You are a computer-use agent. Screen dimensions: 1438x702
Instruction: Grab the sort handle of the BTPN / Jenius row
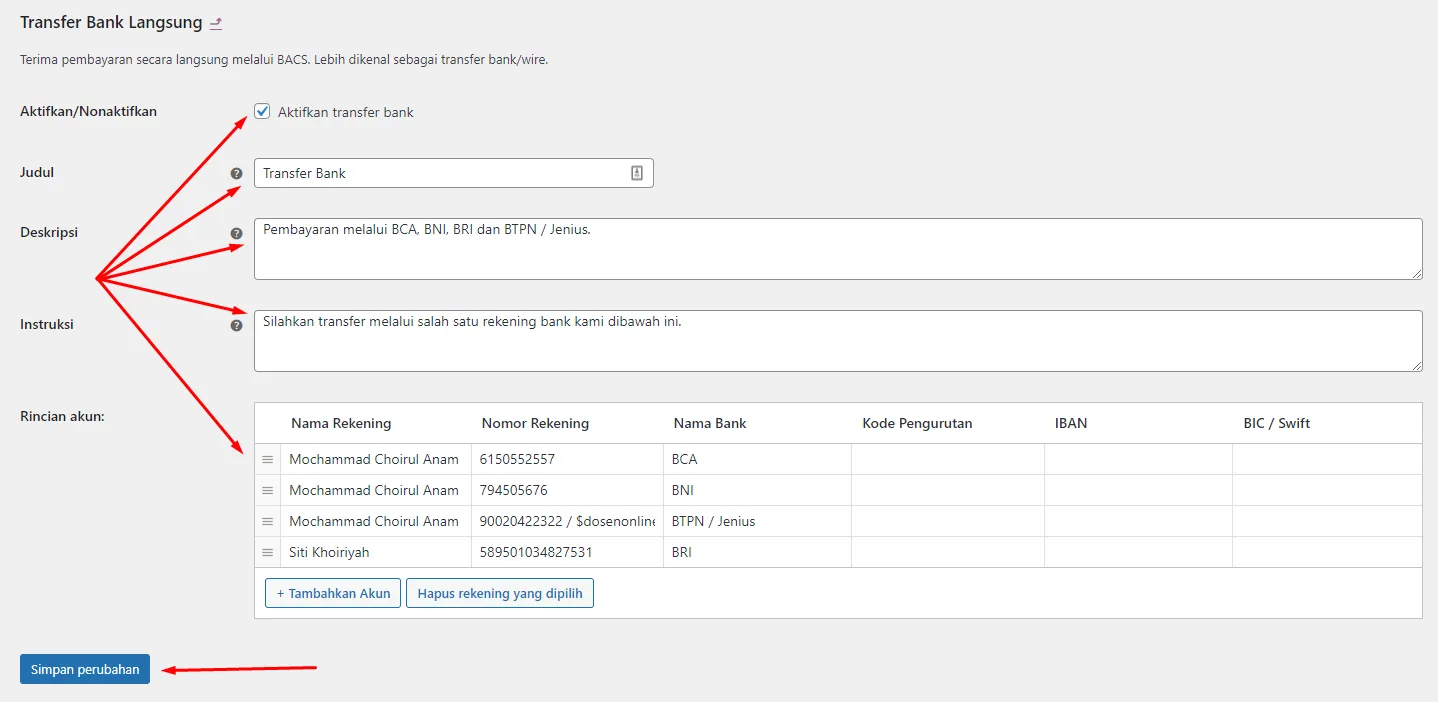[x=267, y=521]
